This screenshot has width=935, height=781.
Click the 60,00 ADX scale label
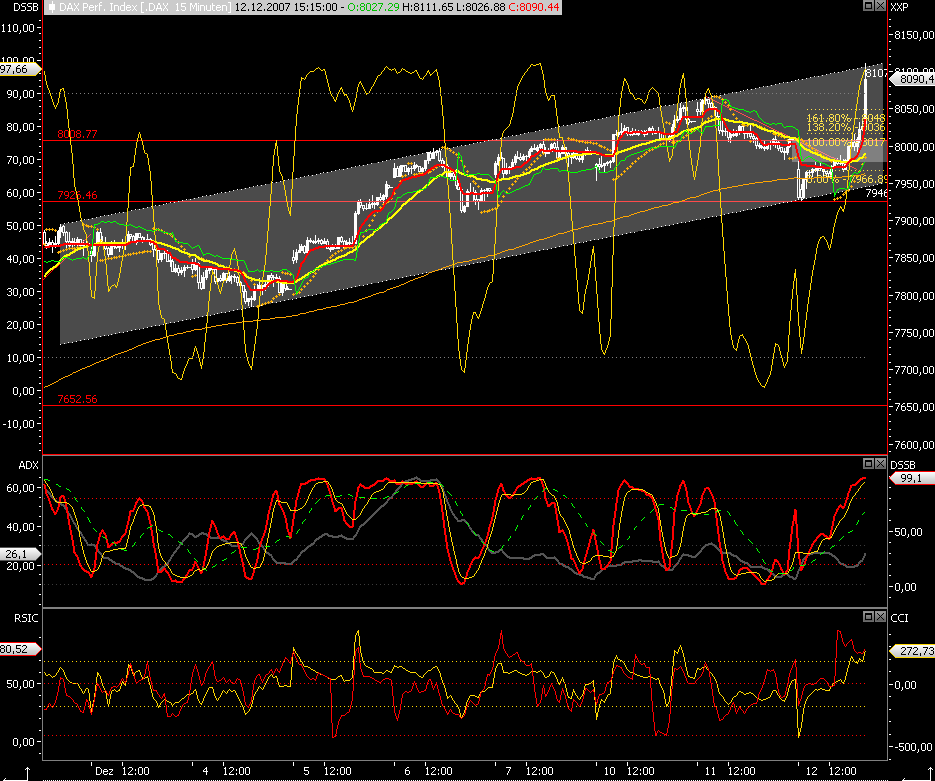(x=21, y=488)
